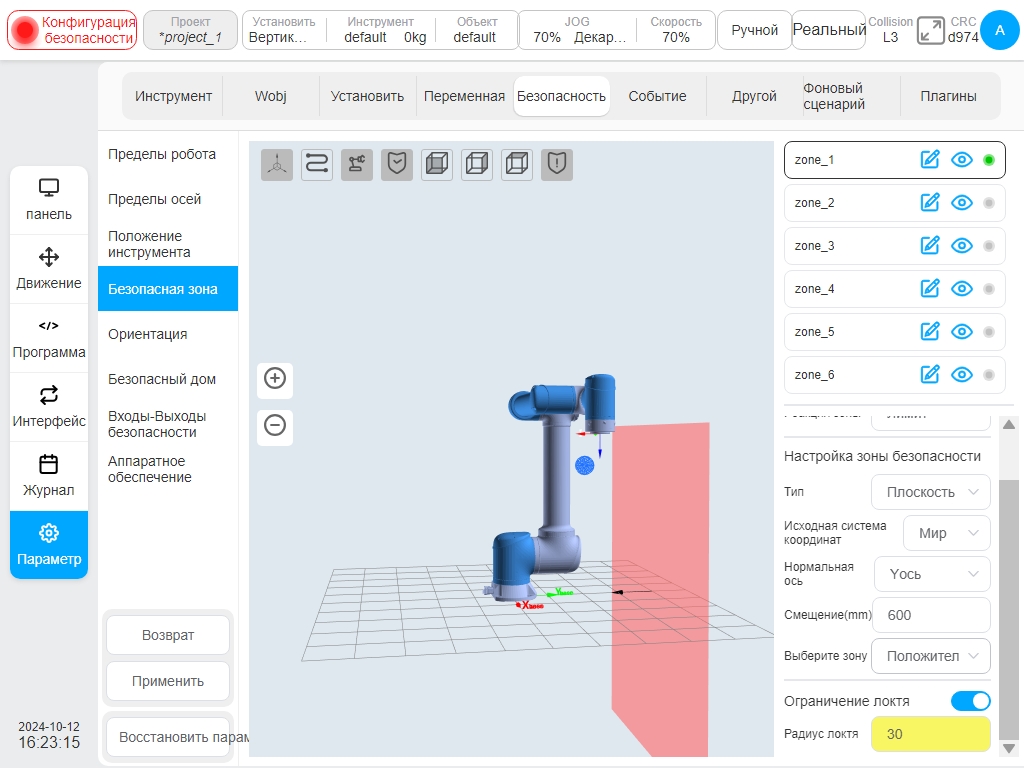The image size is (1024, 768).
Task: Edit zone_1 settings
Action: click(930, 160)
